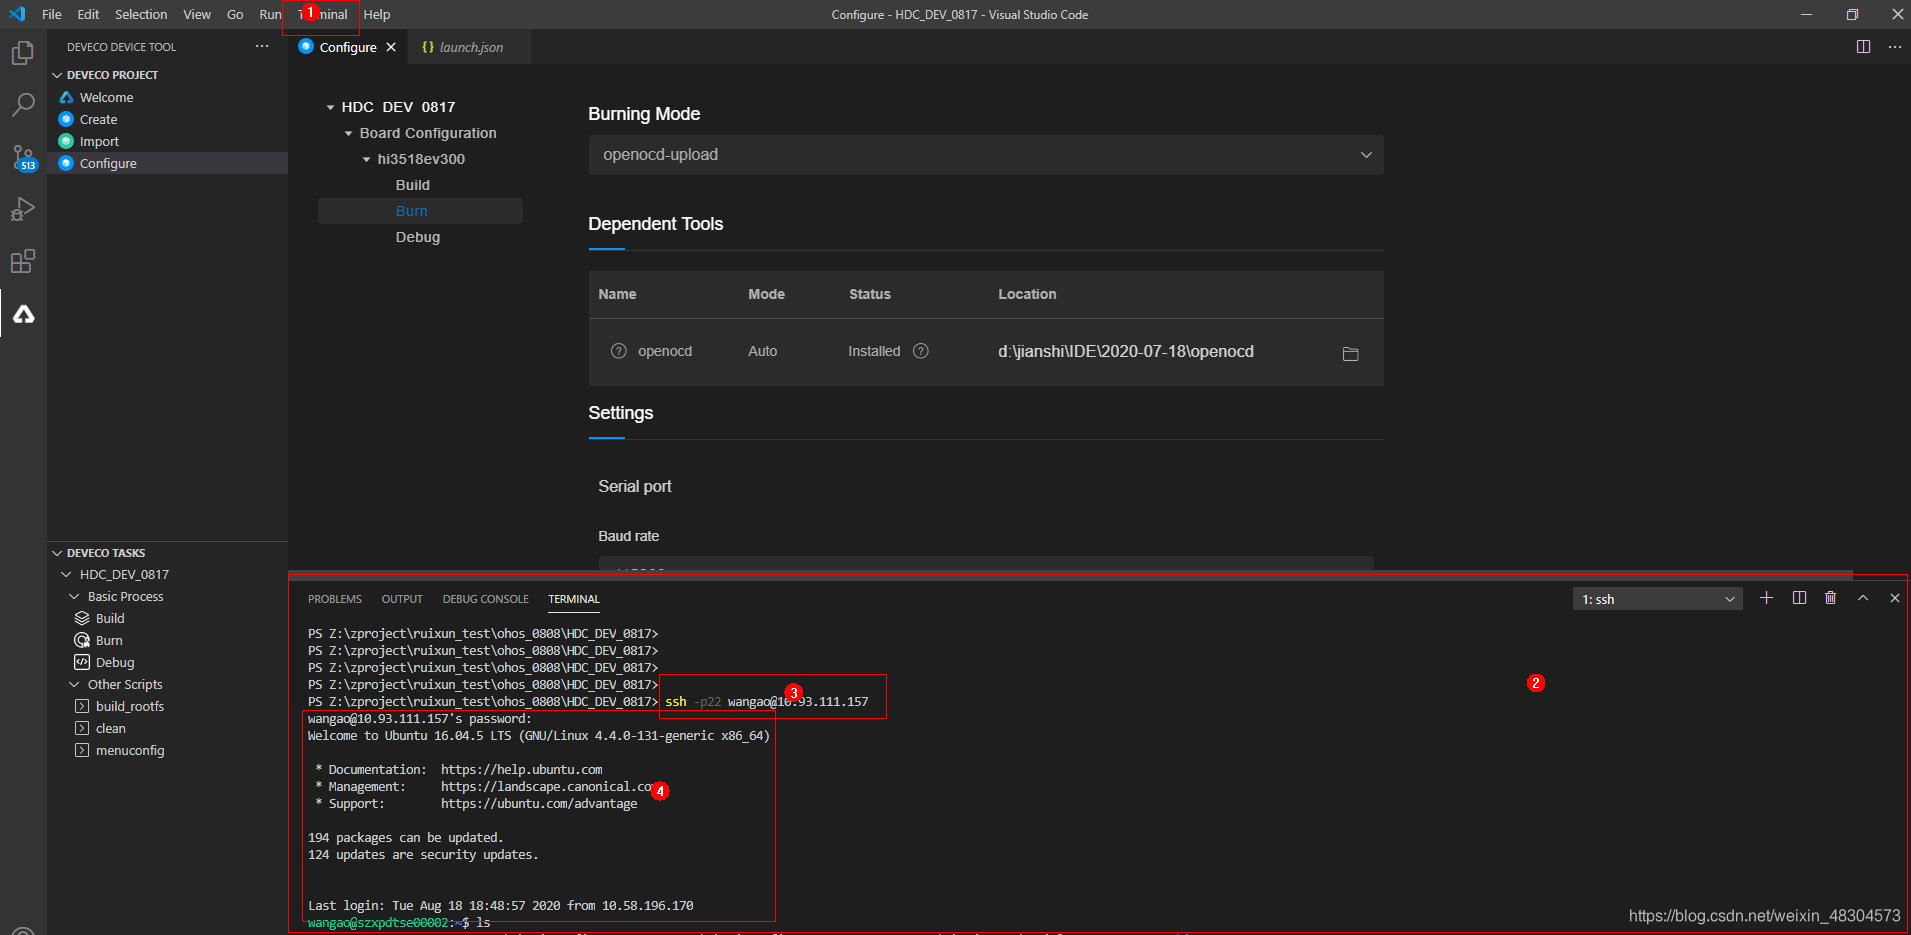Open editor more actions ellipsis menu
This screenshot has width=1911, height=935.
(1894, 47)
